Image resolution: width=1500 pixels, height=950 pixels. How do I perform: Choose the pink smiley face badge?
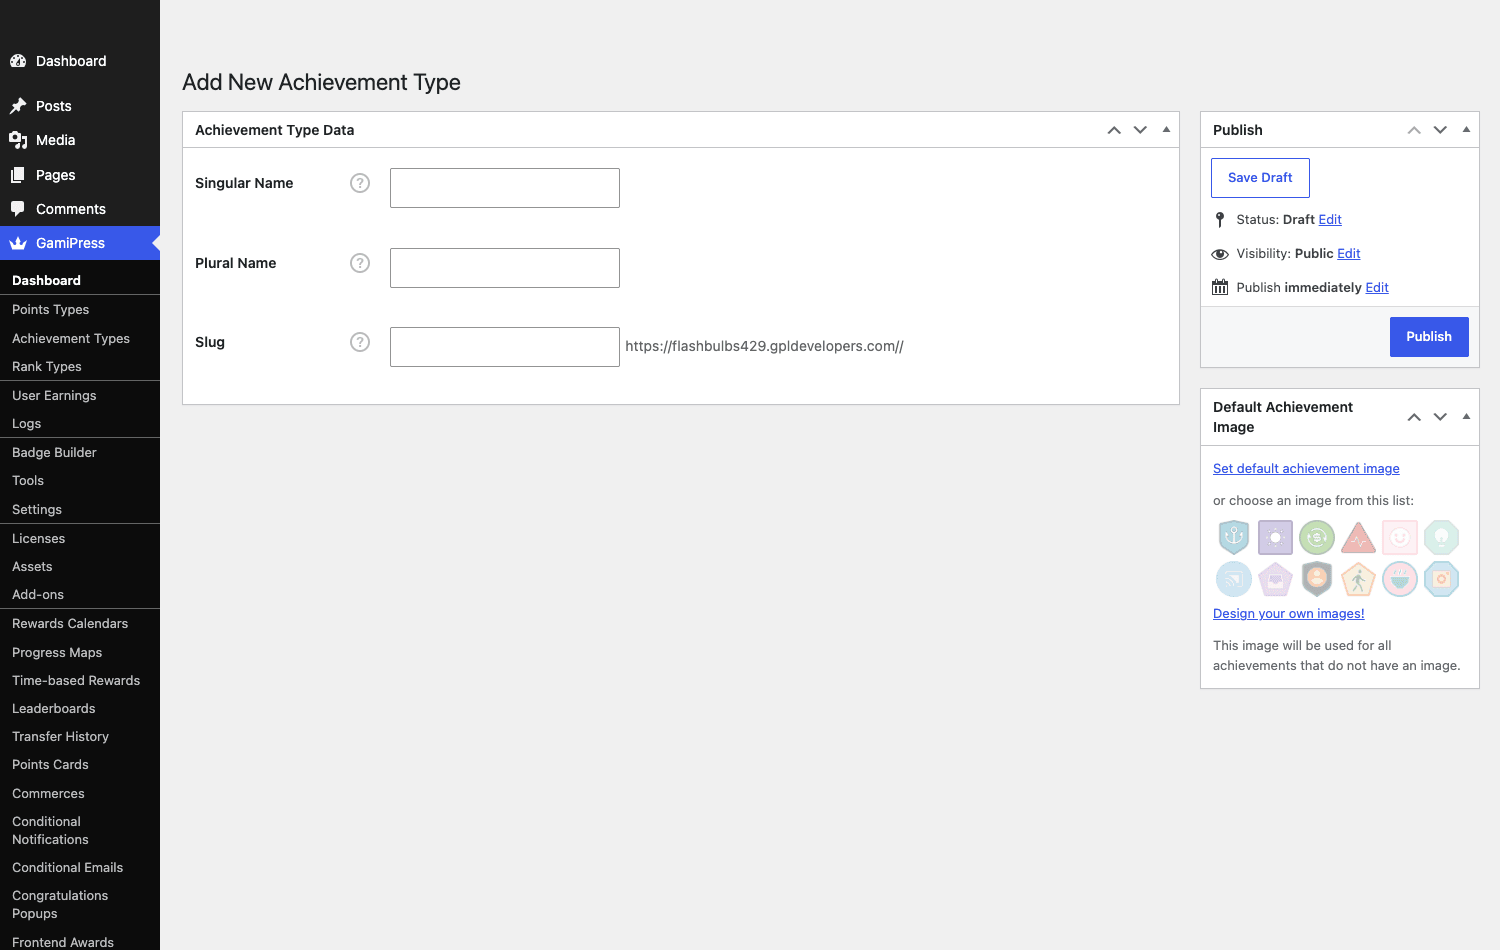click(1400, 537)
